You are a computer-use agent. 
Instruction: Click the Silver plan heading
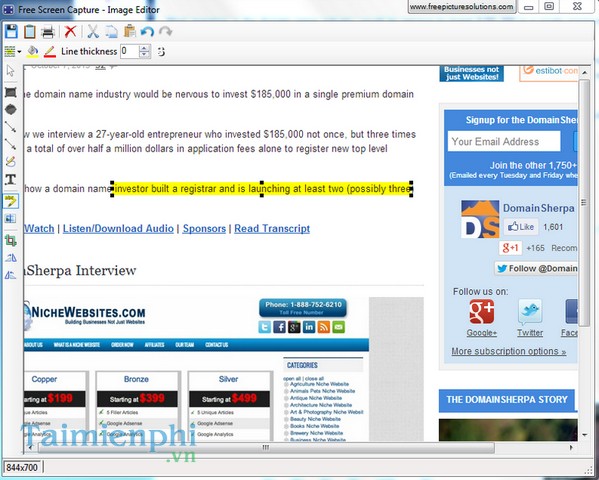228,379
